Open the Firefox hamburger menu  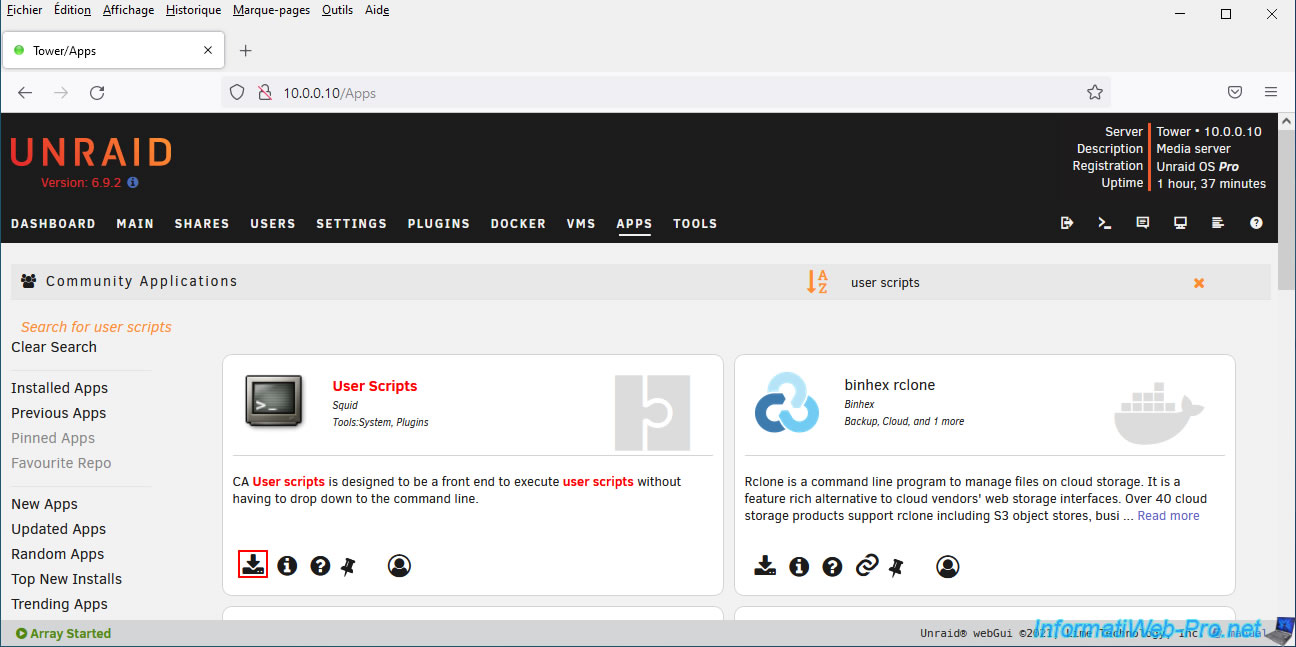pyautogui.click(x=1271, y=92)
